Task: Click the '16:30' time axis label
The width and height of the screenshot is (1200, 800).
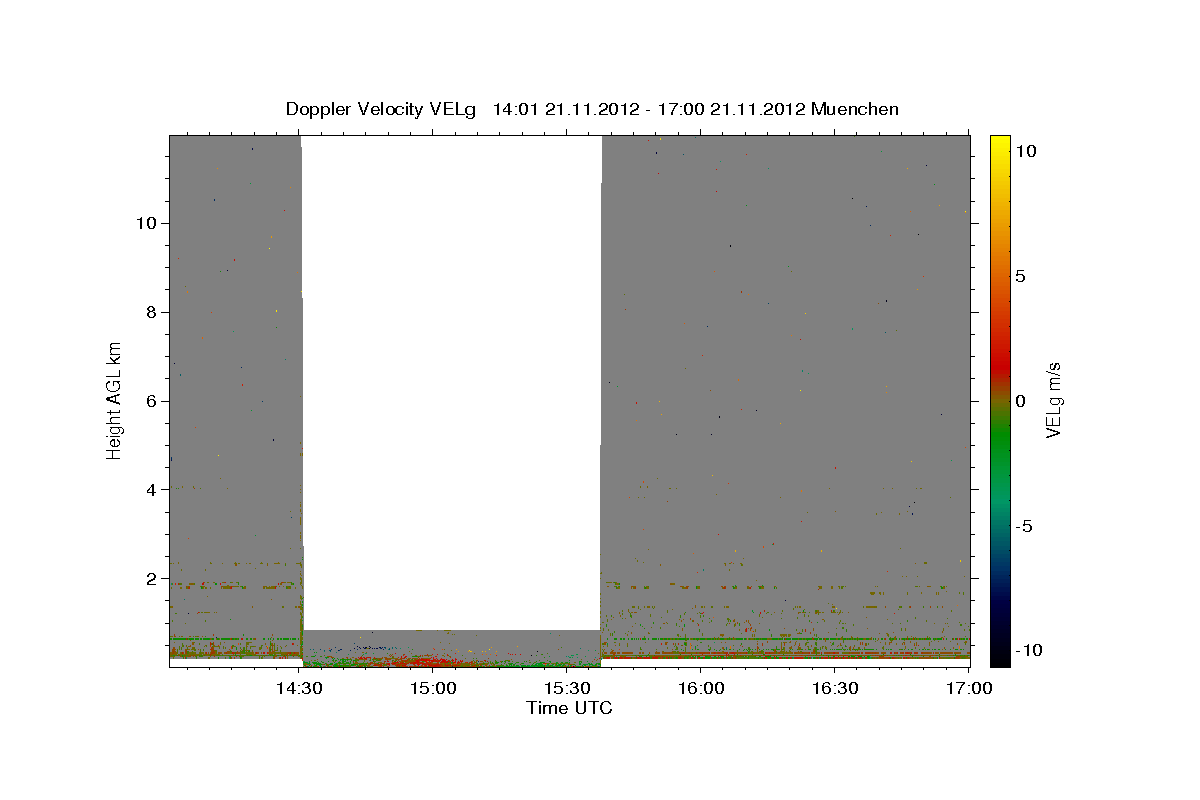Action: tap(835, 688)
